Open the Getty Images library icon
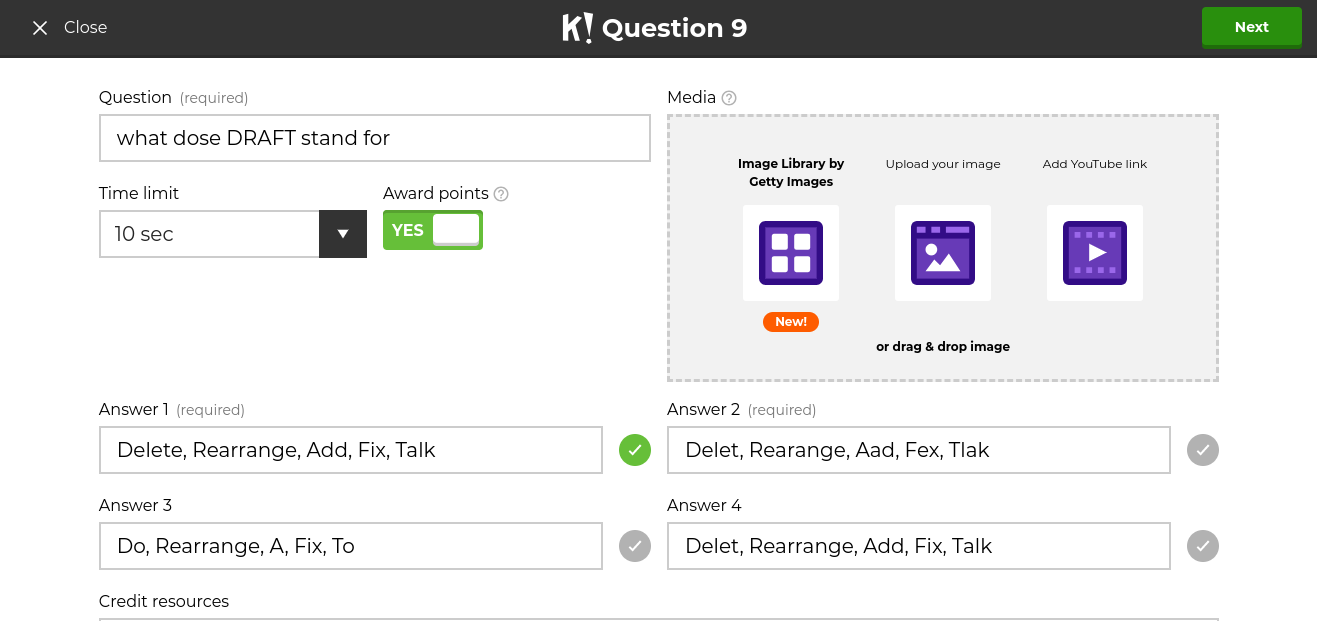The width and height of the screenshot is (1317, 621). pyautogui.click(x=790, y=253)
